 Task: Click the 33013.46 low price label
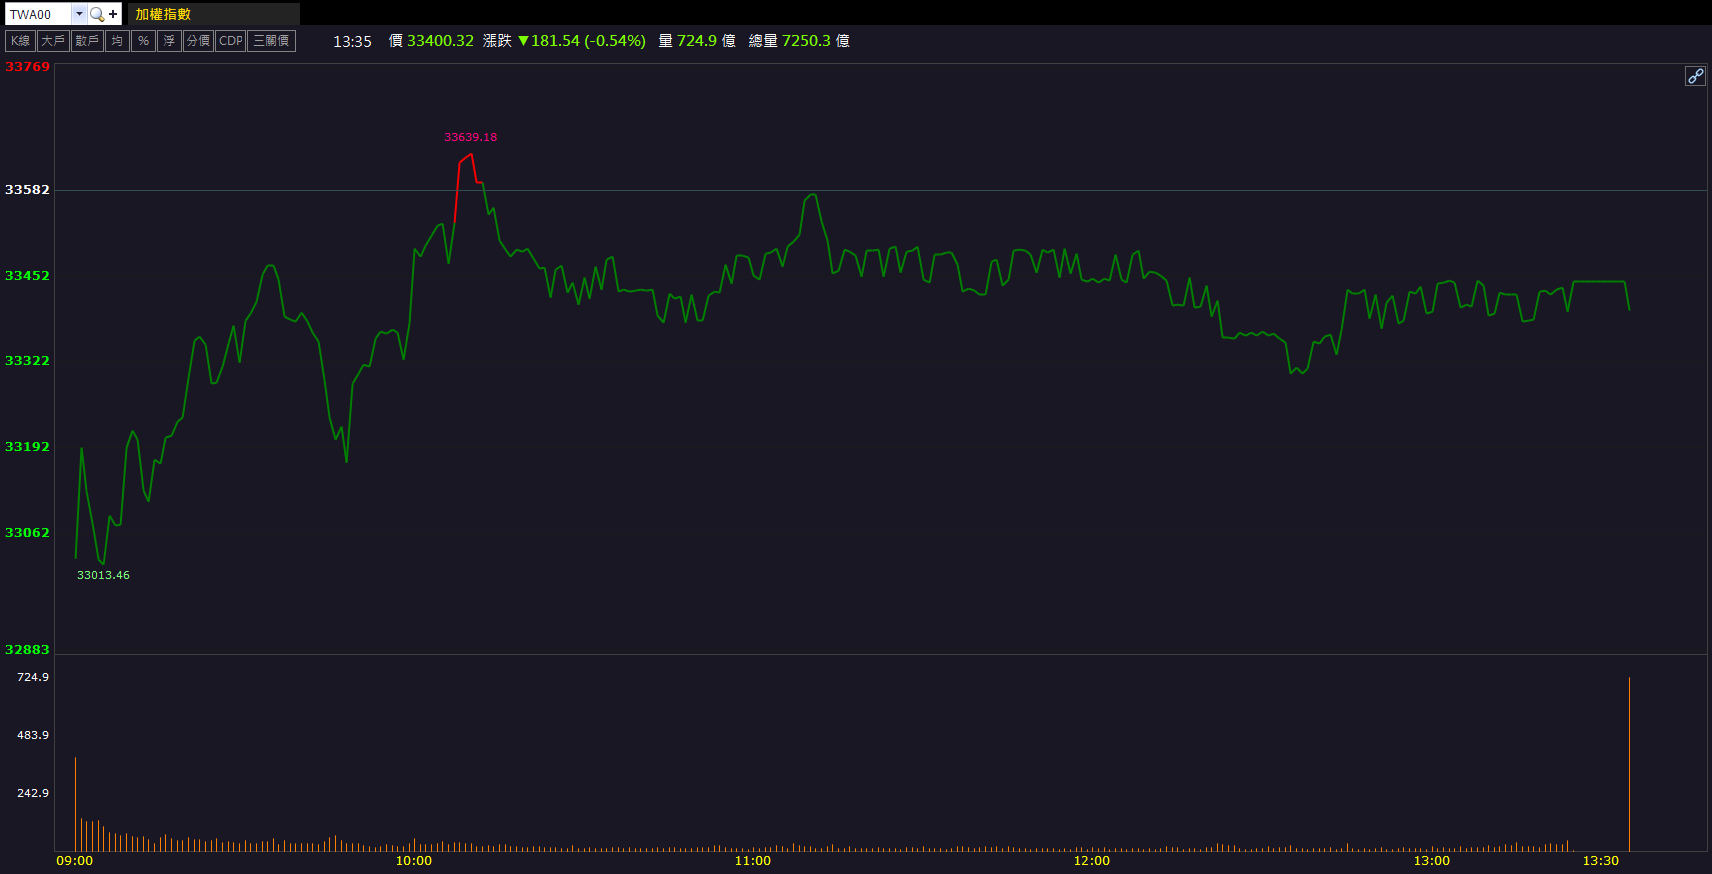tap(103, 575)
